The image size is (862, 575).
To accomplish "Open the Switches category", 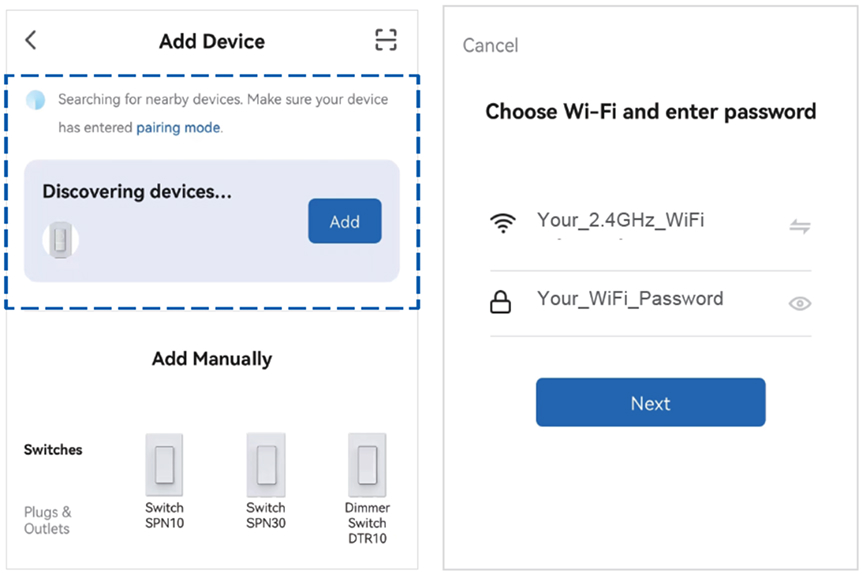I will 53,450.
